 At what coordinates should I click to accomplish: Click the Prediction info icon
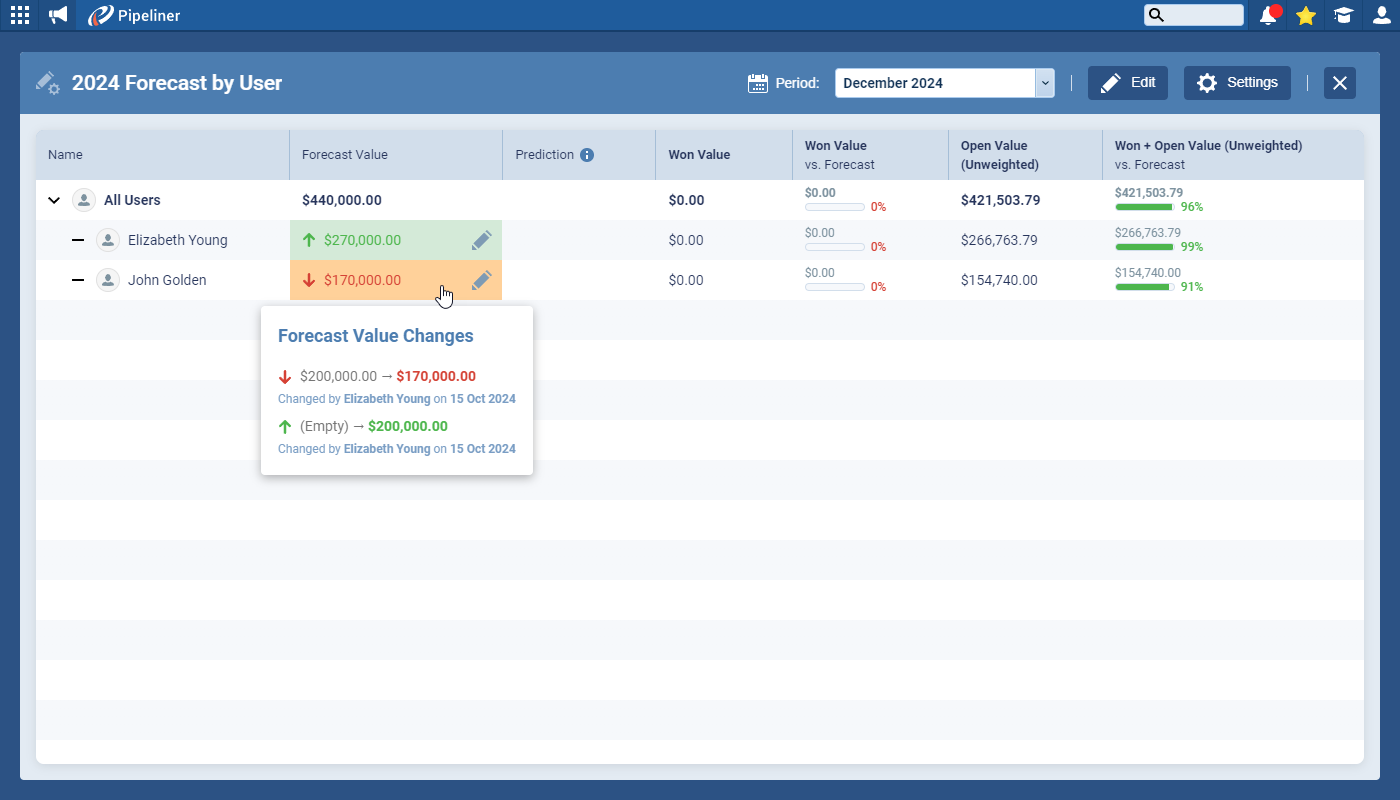point(587,155)
